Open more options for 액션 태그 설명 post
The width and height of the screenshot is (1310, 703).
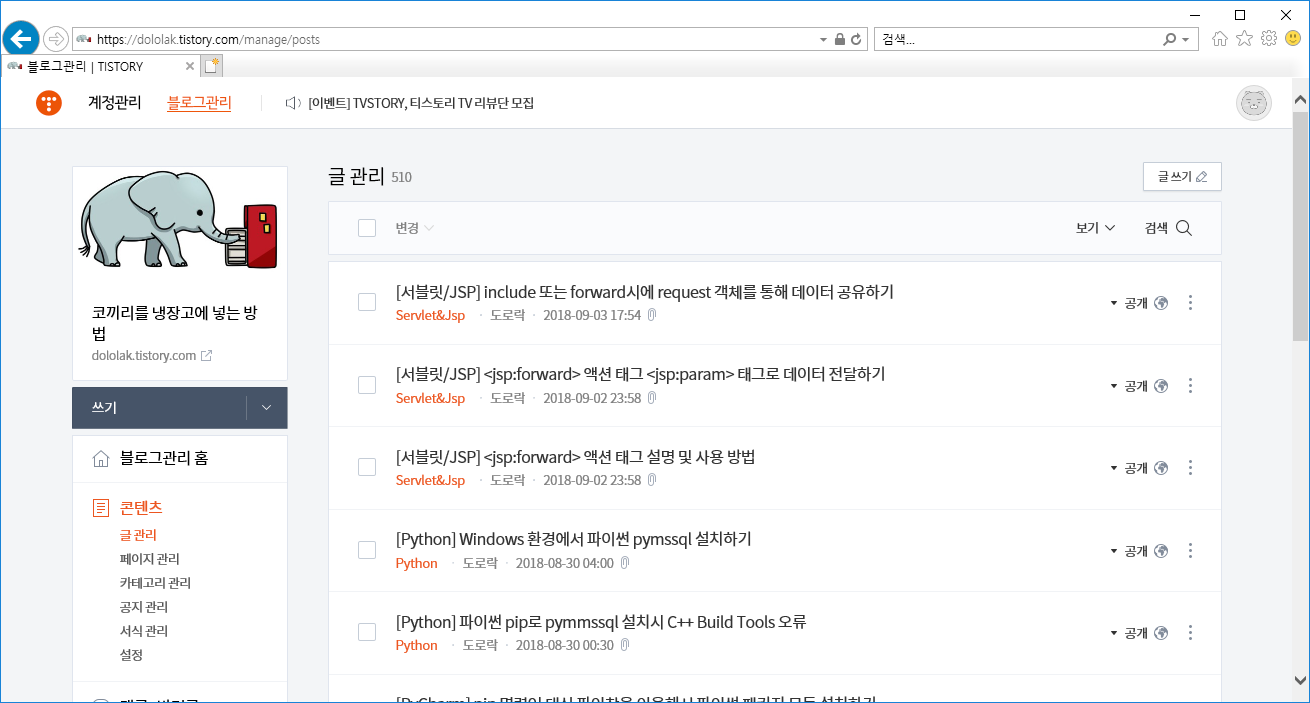coord(1190,467)
